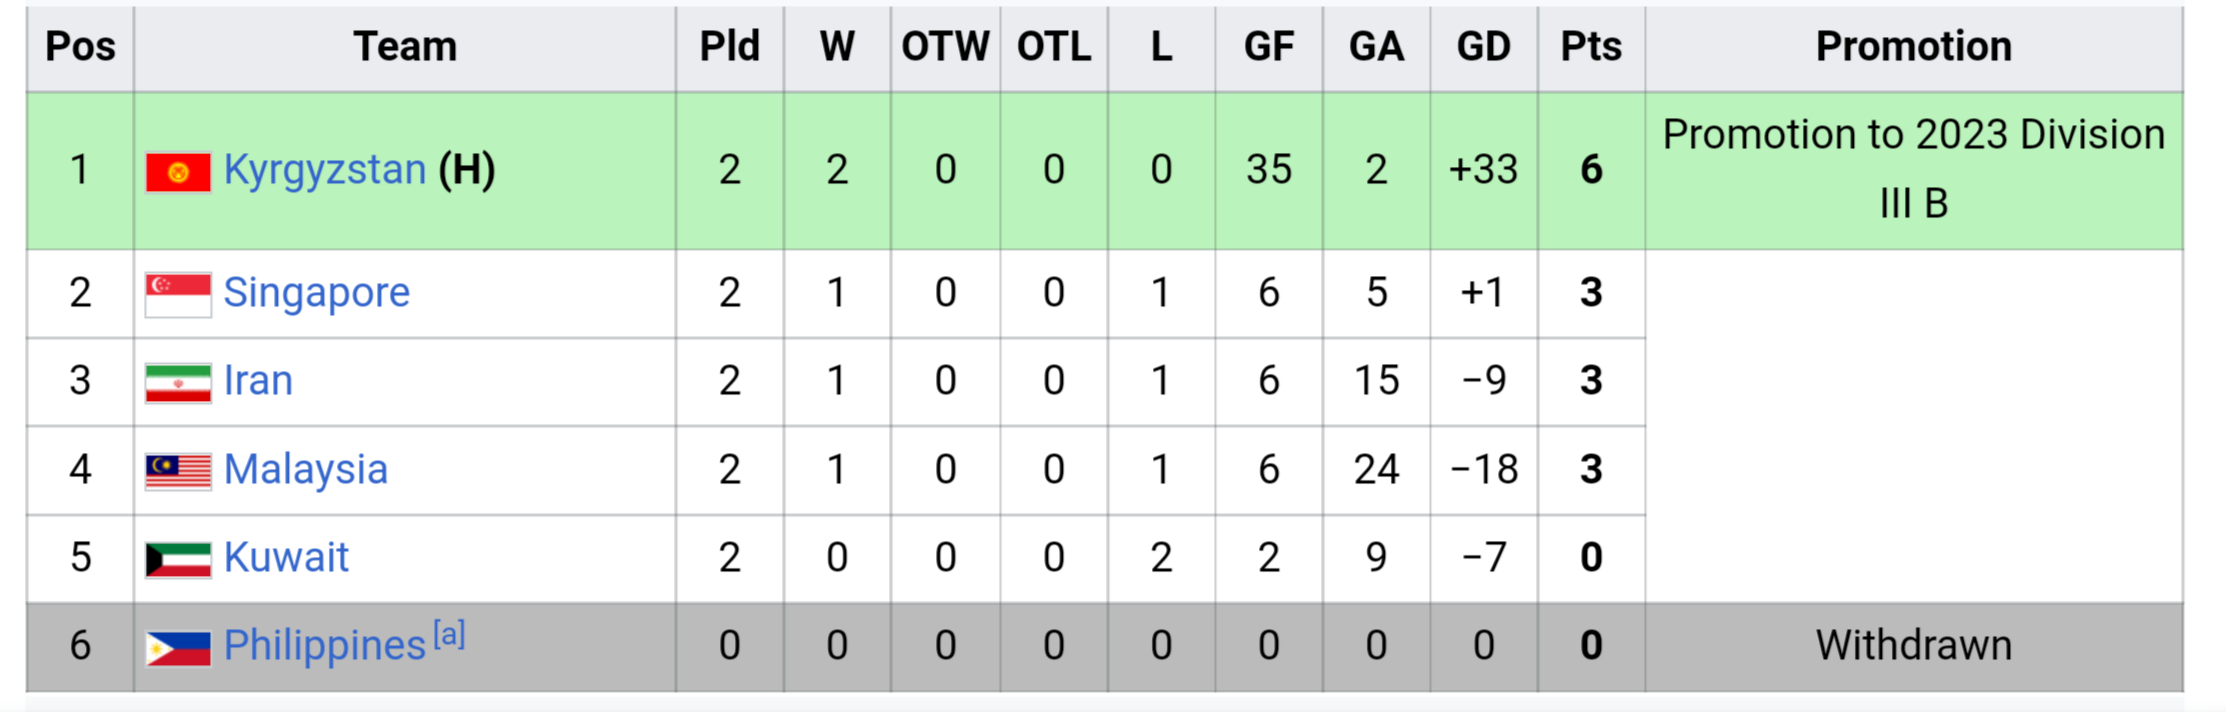Click the Singapore flag icon

178,294
